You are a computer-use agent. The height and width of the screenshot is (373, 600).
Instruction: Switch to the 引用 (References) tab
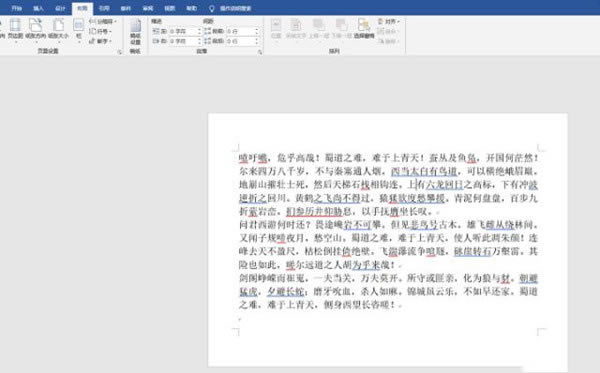(x=104, y=8)
